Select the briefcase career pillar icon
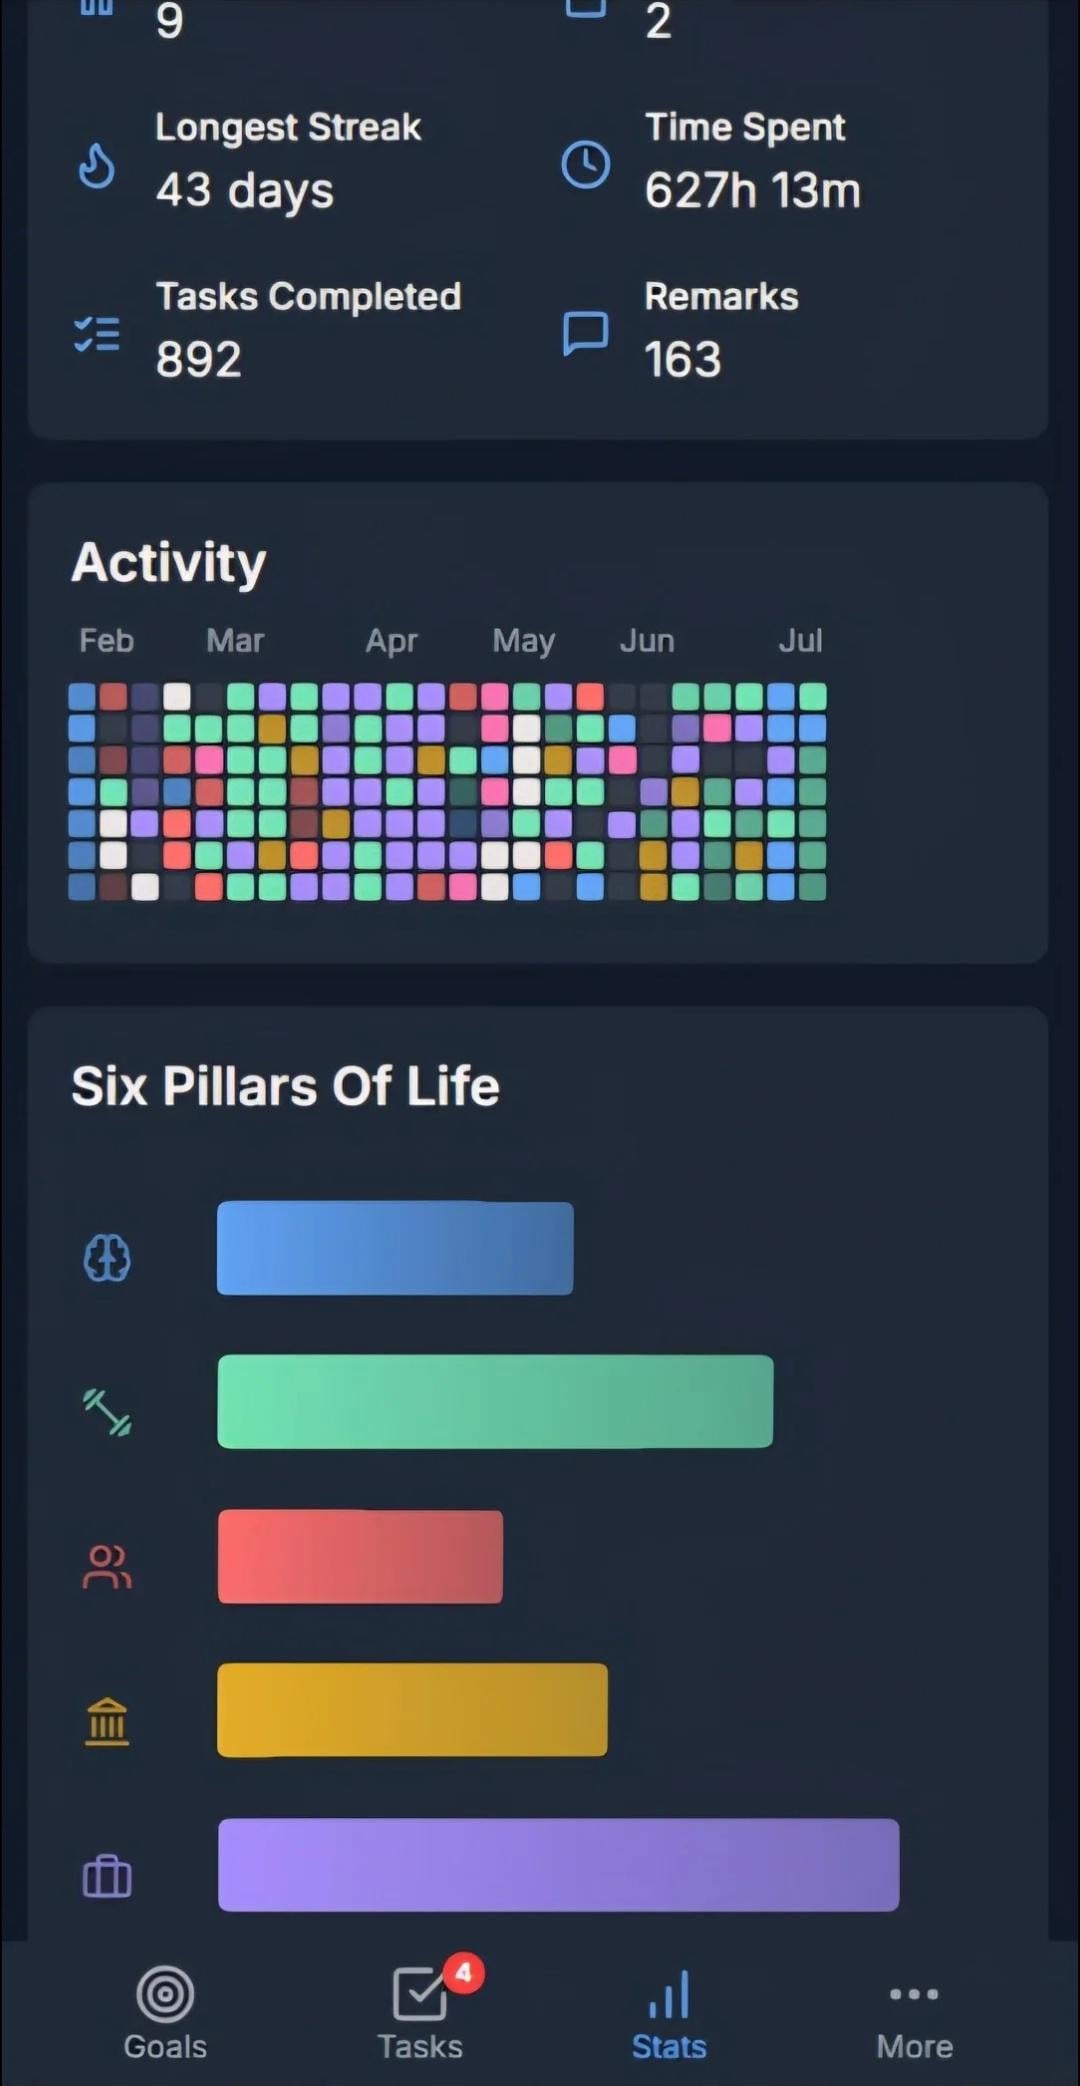This screenshot has width=1080, height=2086. [107, 1876]
